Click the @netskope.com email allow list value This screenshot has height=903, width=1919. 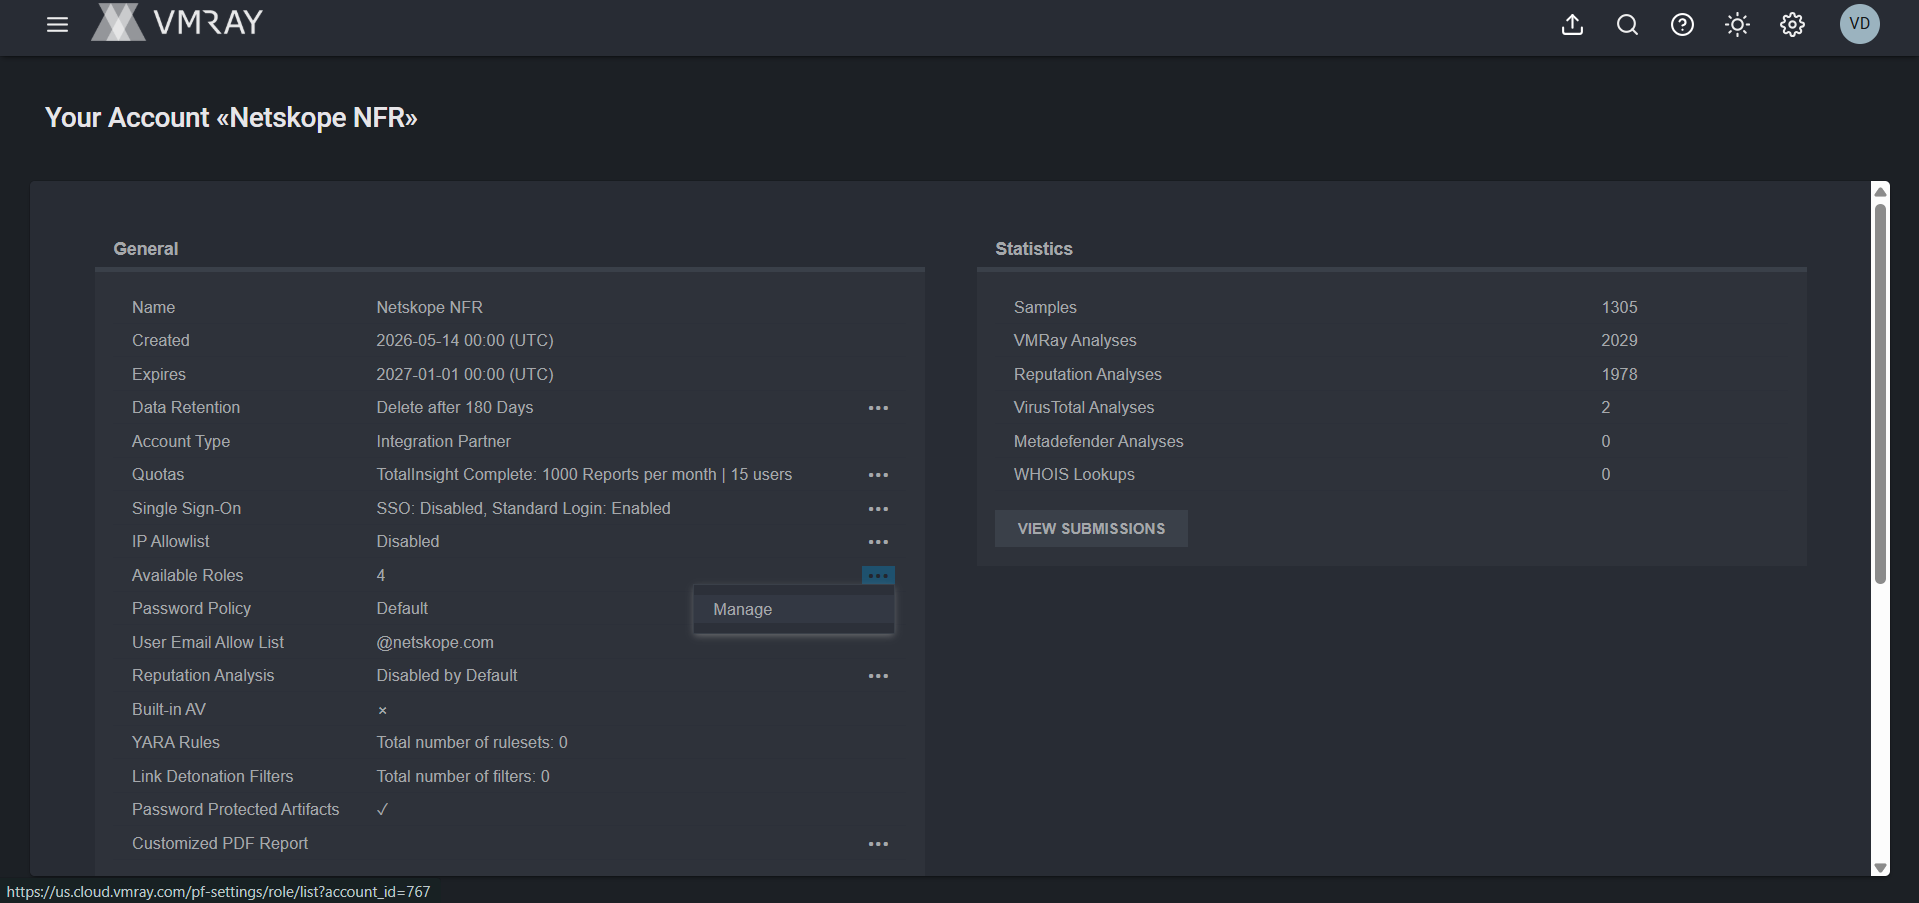[x=435, y=643]
